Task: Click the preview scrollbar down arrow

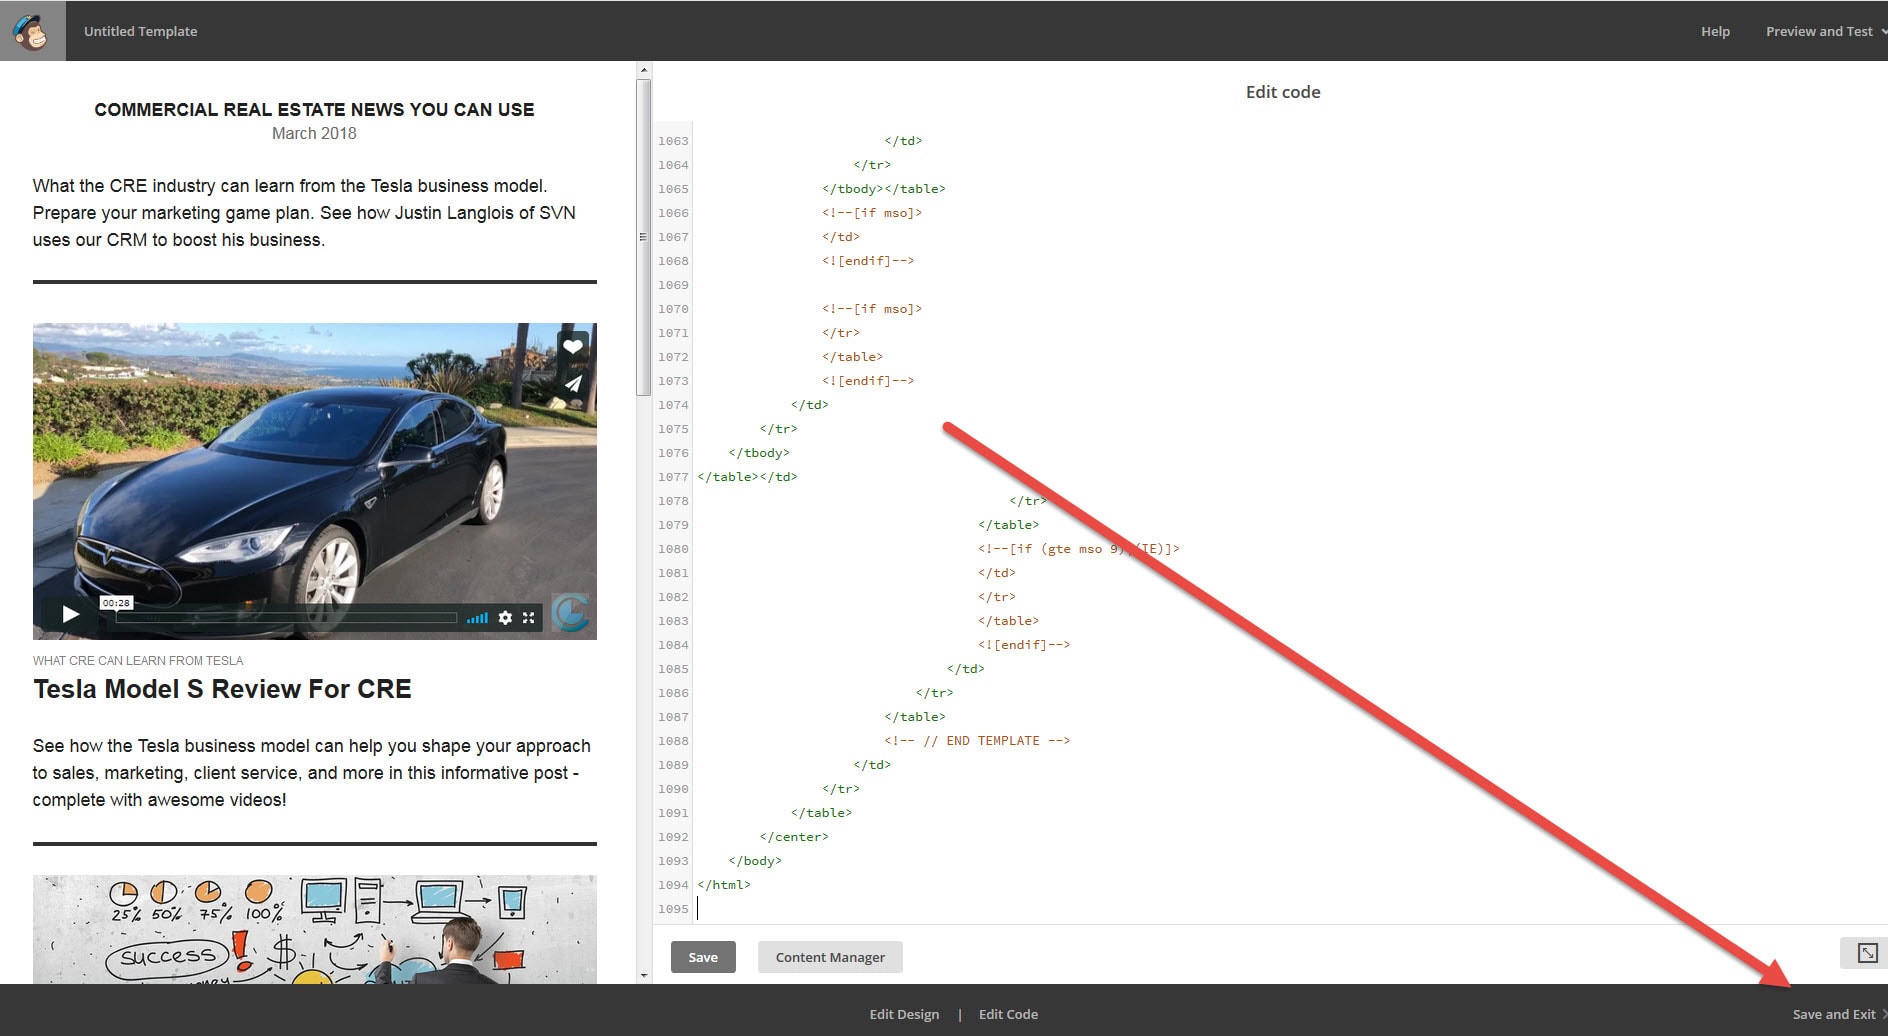Action: pyautogui.click(x=644, y=975)
